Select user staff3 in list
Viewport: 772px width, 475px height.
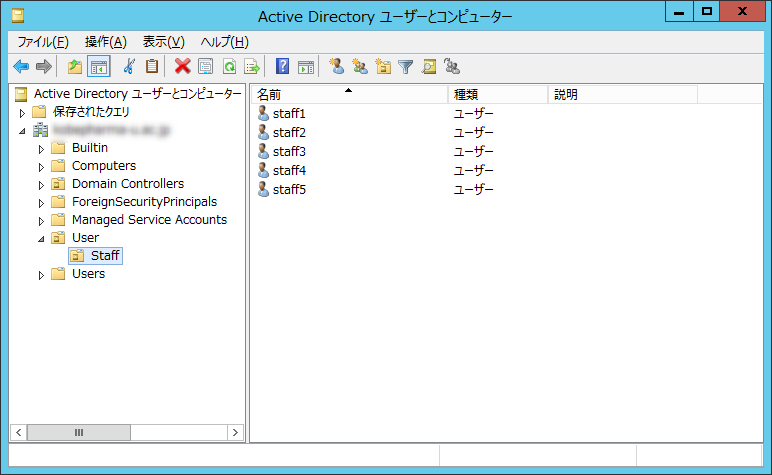click(x=289, y=152)
